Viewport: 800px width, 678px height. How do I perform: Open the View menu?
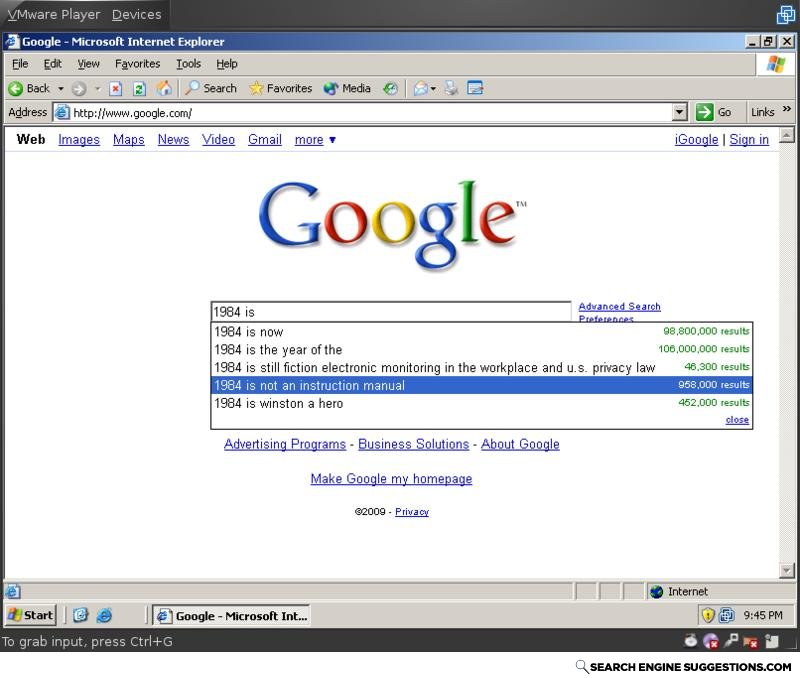point(88,64)
